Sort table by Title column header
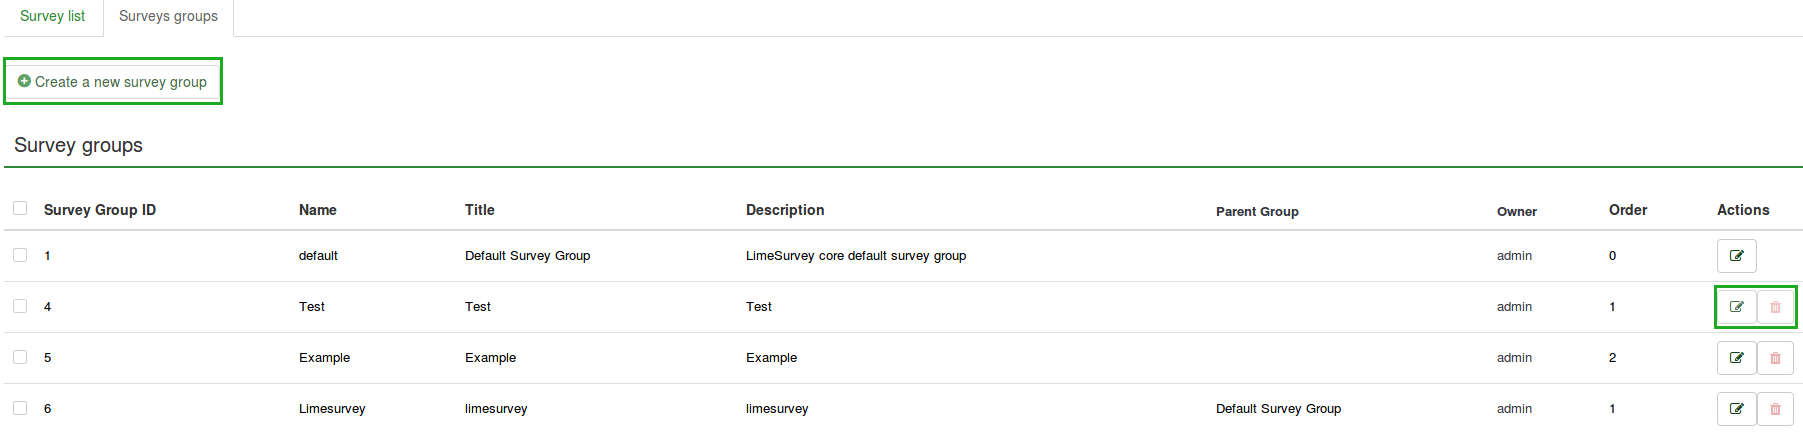This screenshot has height=435, width=1803. tap(479, 210)
